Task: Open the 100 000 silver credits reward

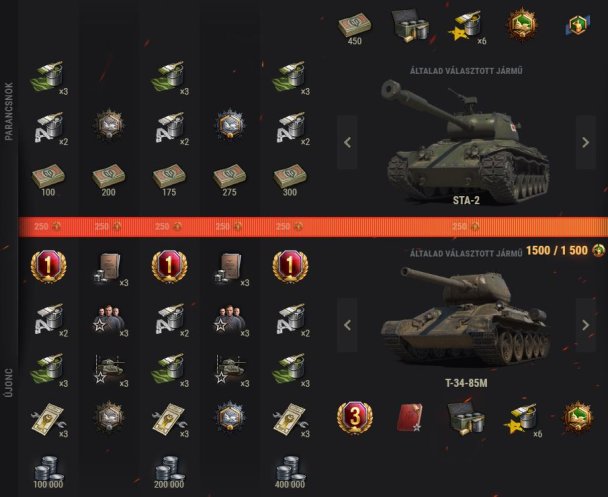Action: coord(48,472)
